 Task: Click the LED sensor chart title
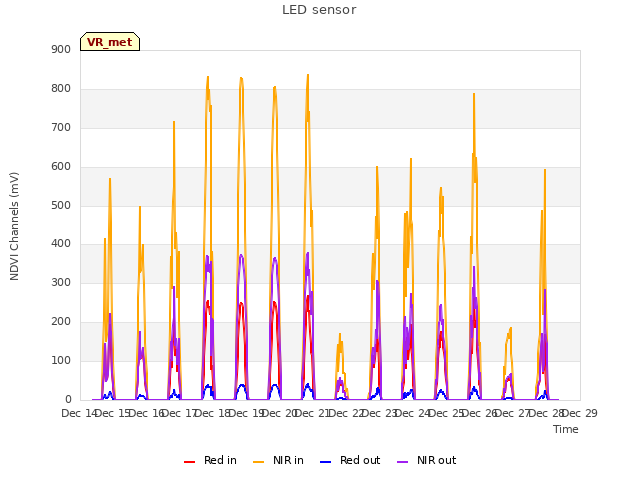point(319,10)
